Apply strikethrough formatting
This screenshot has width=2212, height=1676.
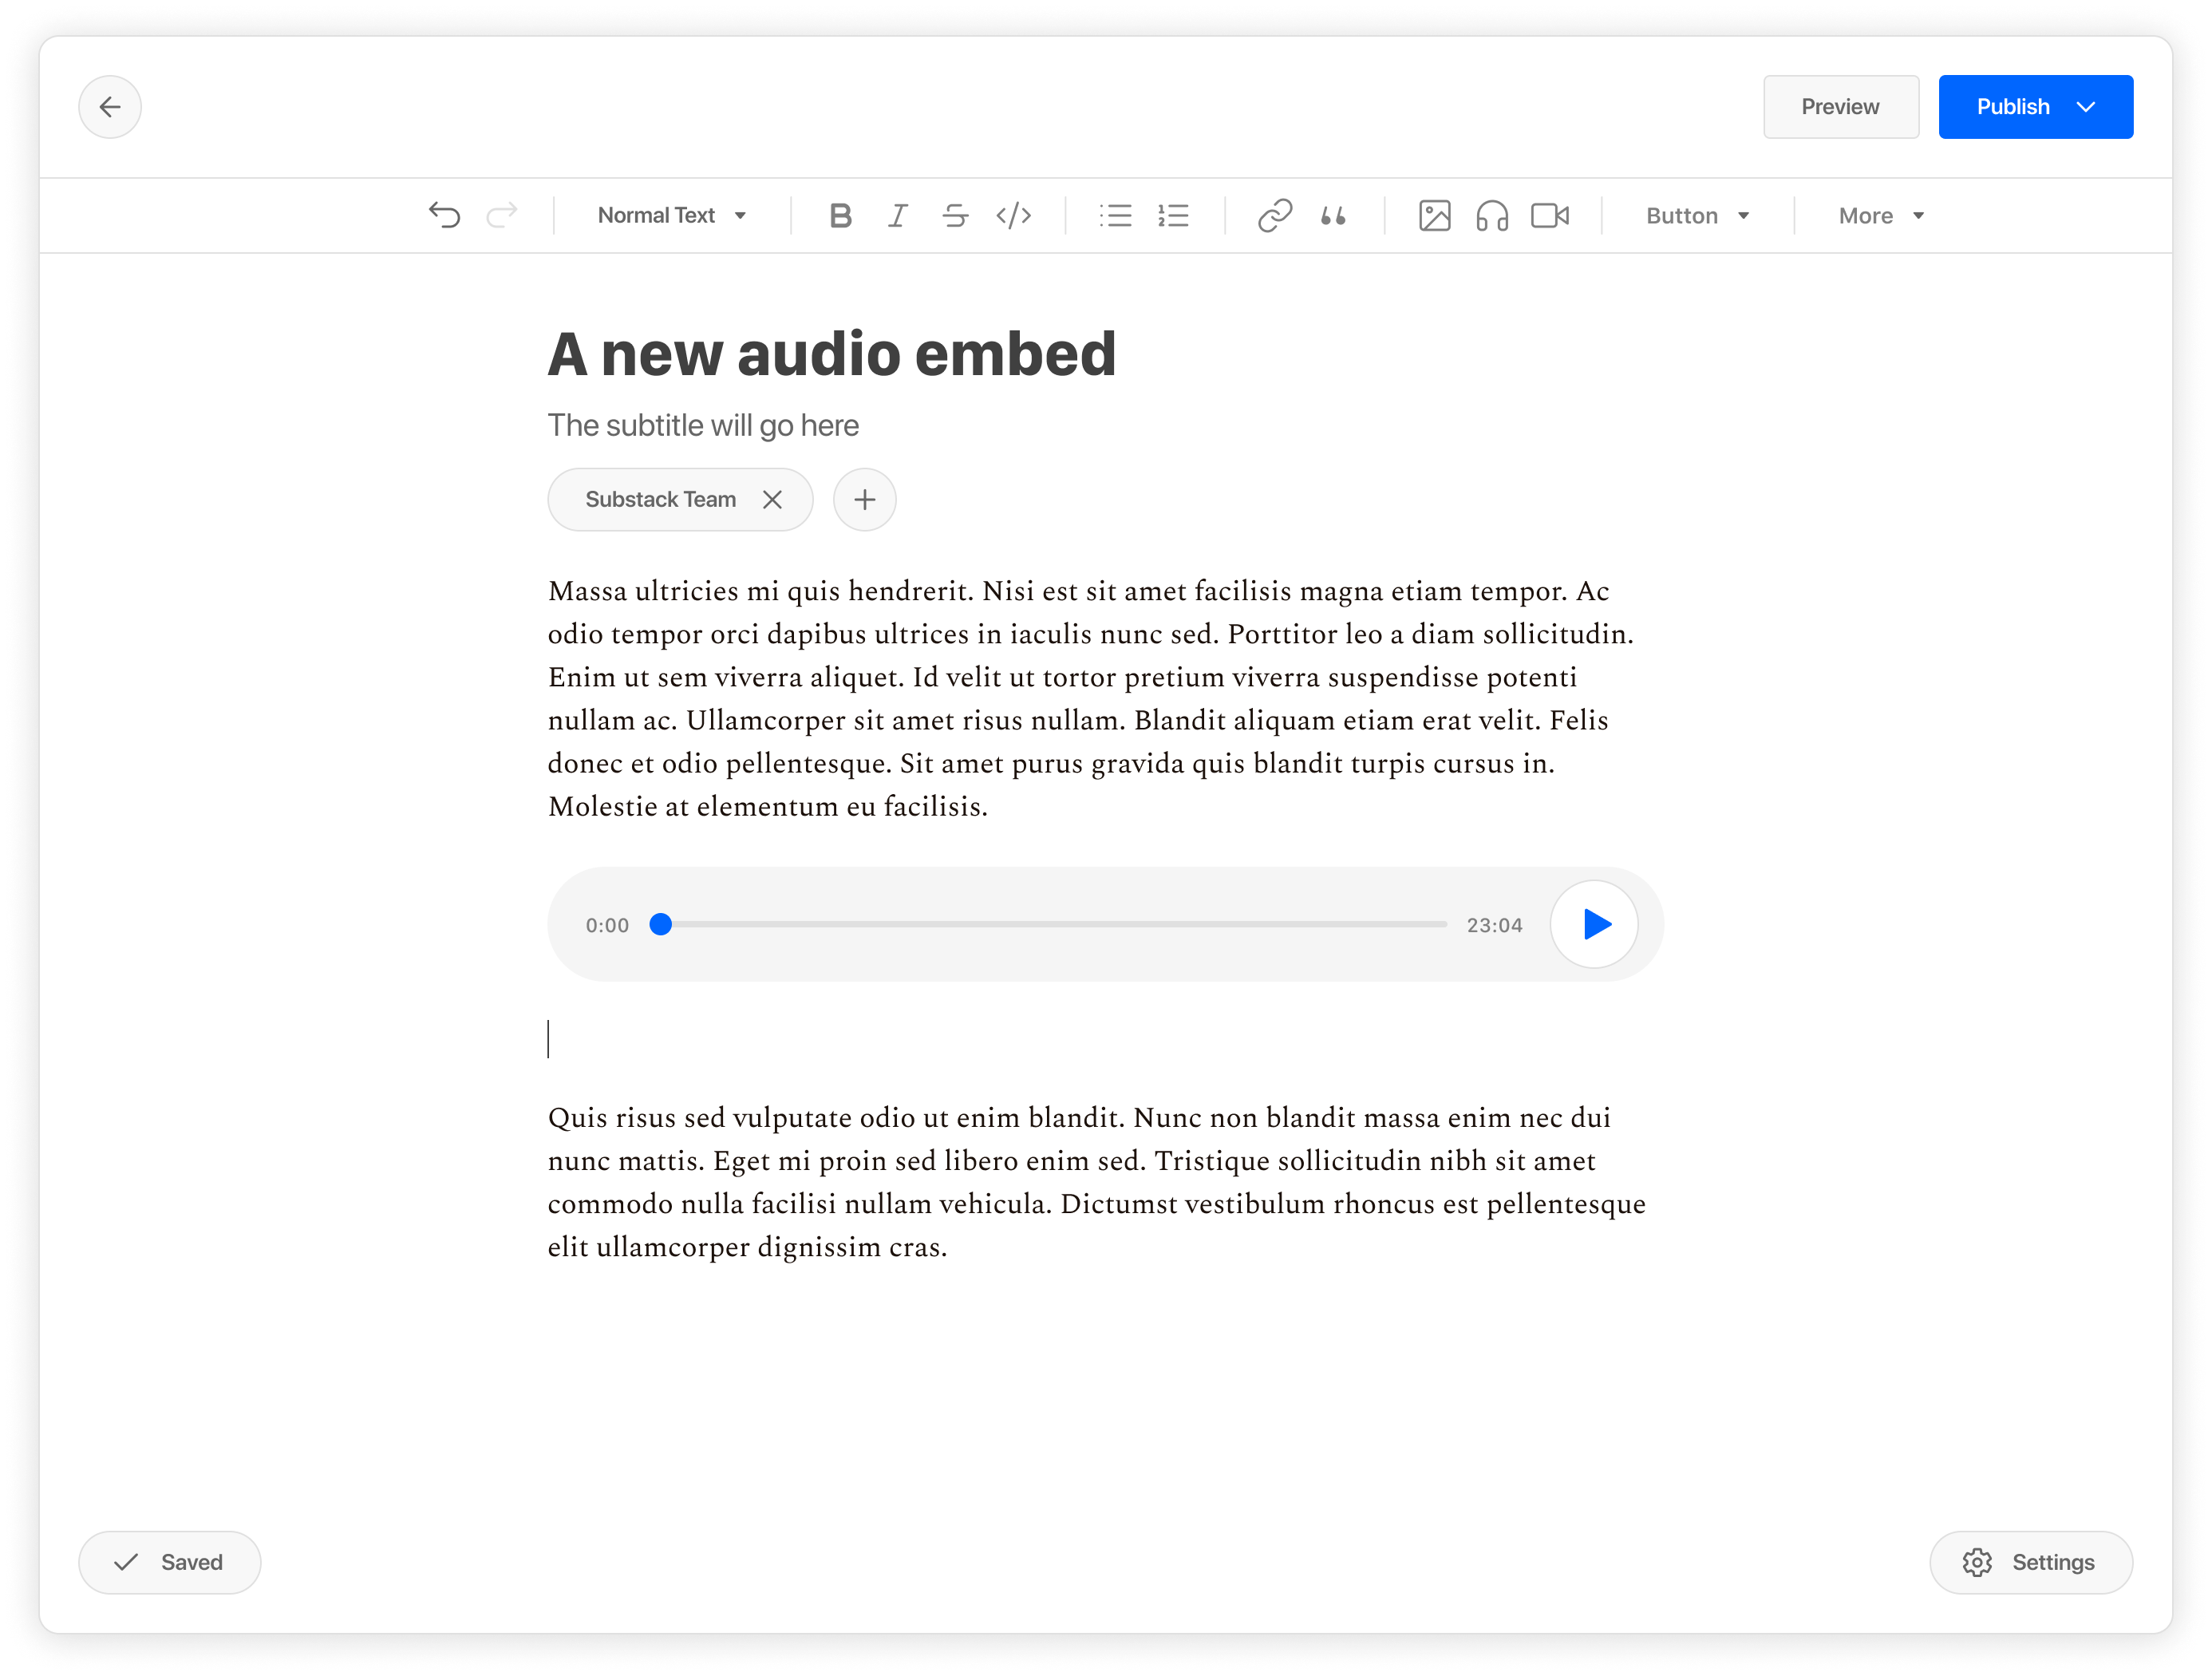955,214
